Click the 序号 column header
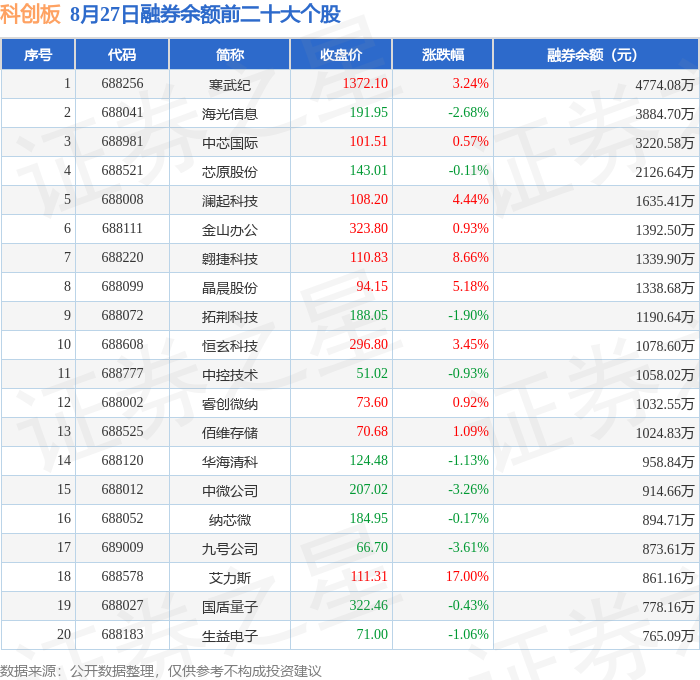 click(38, 54)
